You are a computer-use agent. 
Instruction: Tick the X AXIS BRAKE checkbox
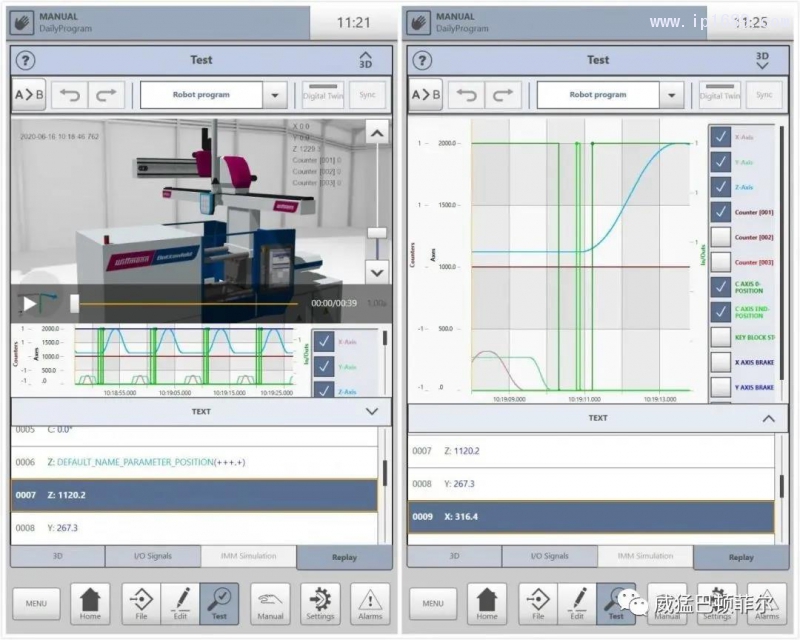click(x=720, y=362)
